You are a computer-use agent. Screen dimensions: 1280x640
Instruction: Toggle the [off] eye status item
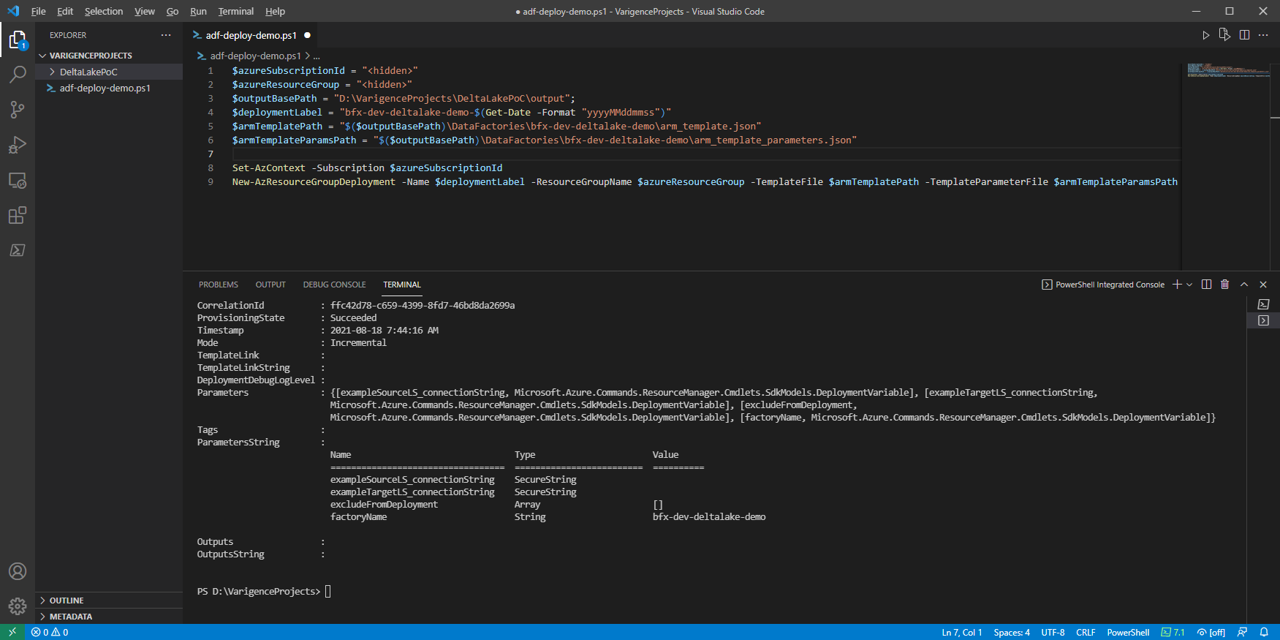tap(1211, 632)
